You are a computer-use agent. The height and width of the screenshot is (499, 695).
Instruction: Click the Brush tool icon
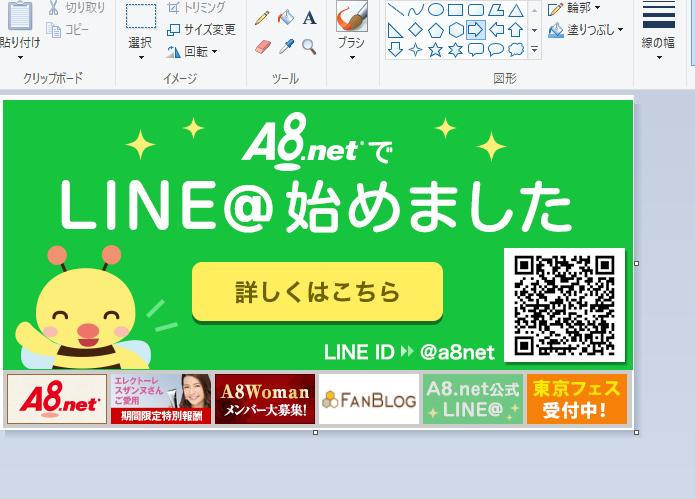351,16
